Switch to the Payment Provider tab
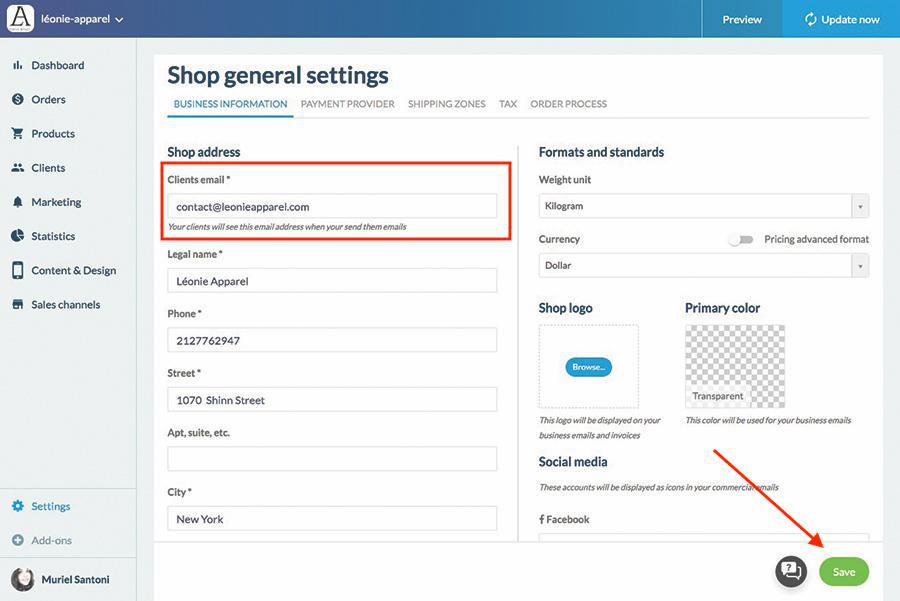The width and height of the screenshot is (900, 601). pyautogui.click(x=347, y=104)
